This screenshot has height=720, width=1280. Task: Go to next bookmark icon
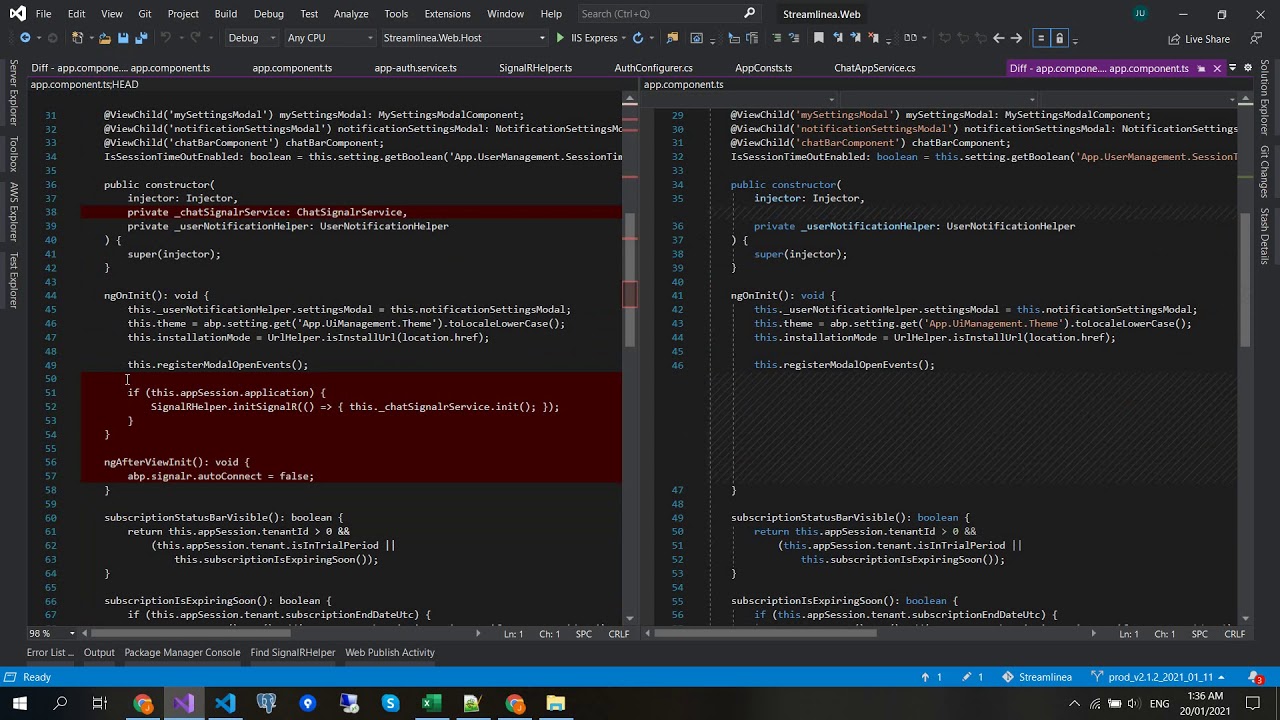[856, 38]
